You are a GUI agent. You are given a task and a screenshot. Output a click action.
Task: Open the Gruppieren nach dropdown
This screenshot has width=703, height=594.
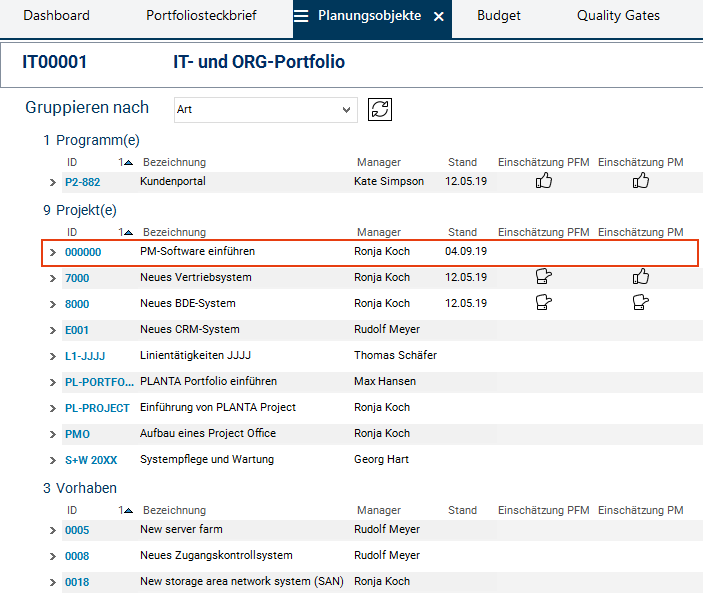pyautogui.click(x=264, y=109)
